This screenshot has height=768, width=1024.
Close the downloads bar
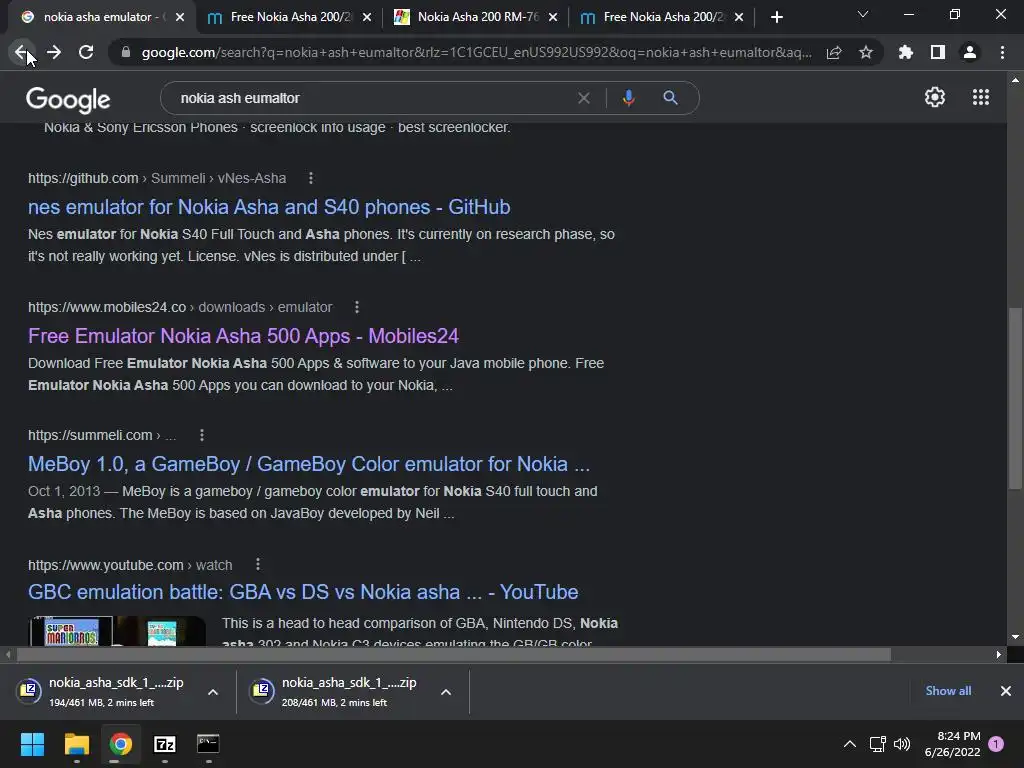pos(1006,691)
